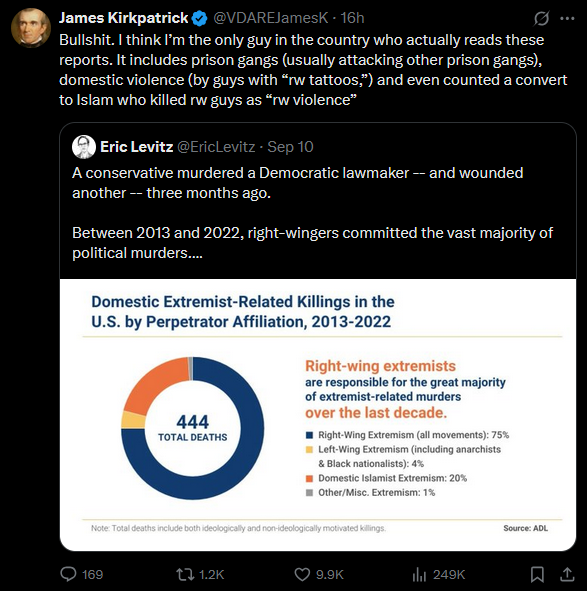The image size is (587, 591).
Task: Click the Eric Levitz display name
Action: (136, 147)
